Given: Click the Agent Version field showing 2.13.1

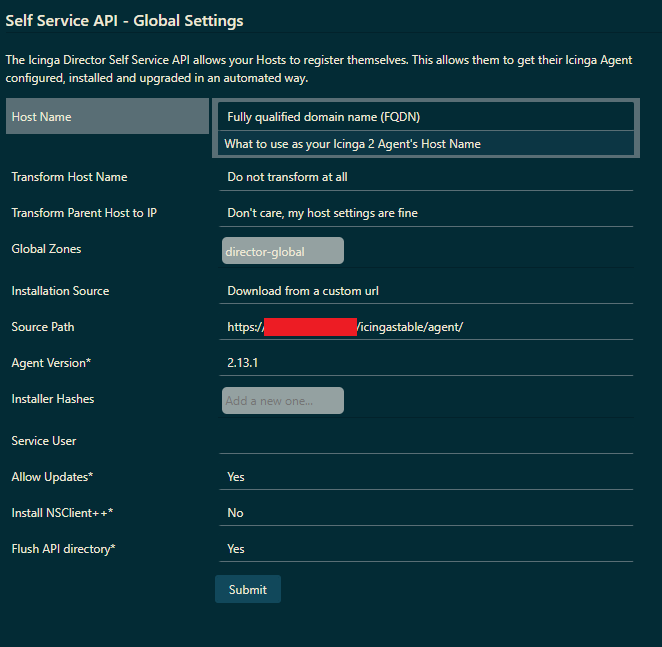Looking at the screenshot, I should pos(426,363).
